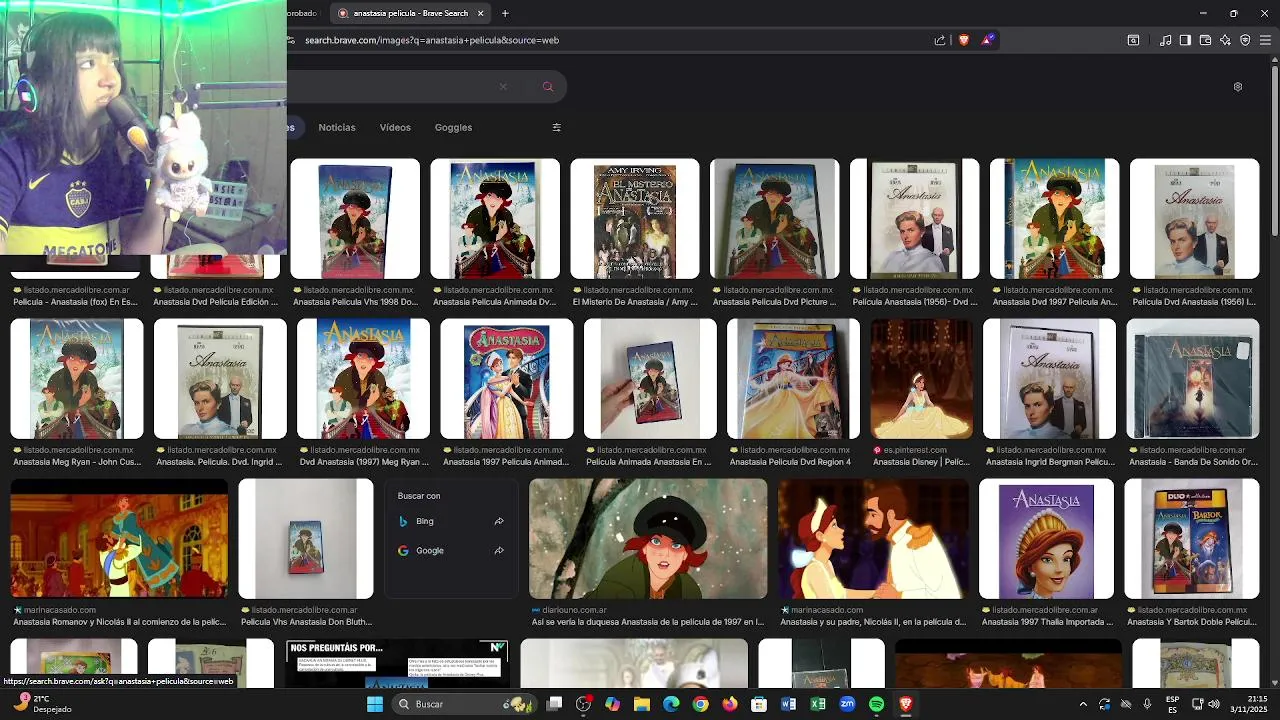The width and height of the screenshot is (1280, 720).
Task: Open File Explorer from taskbar
Action: tap(642, 704)
